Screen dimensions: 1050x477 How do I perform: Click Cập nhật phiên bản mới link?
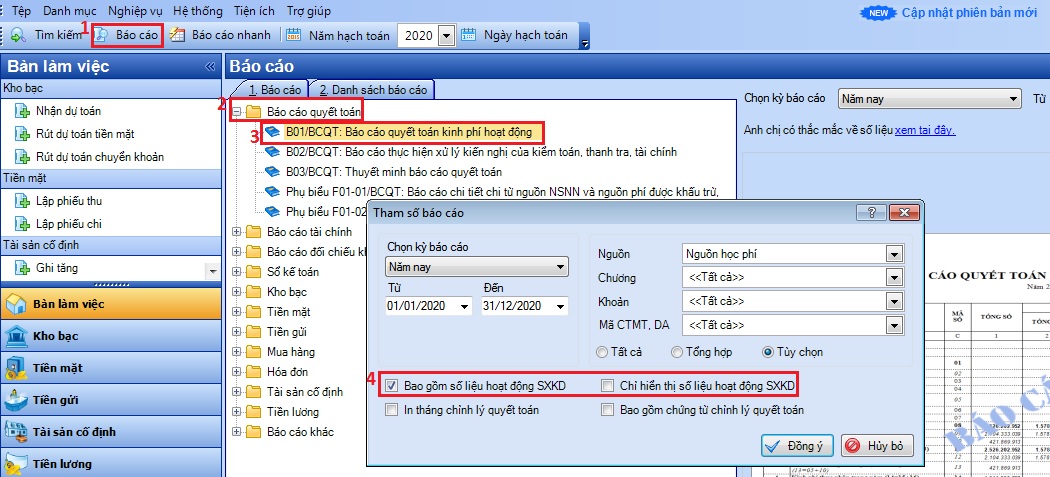969,12
